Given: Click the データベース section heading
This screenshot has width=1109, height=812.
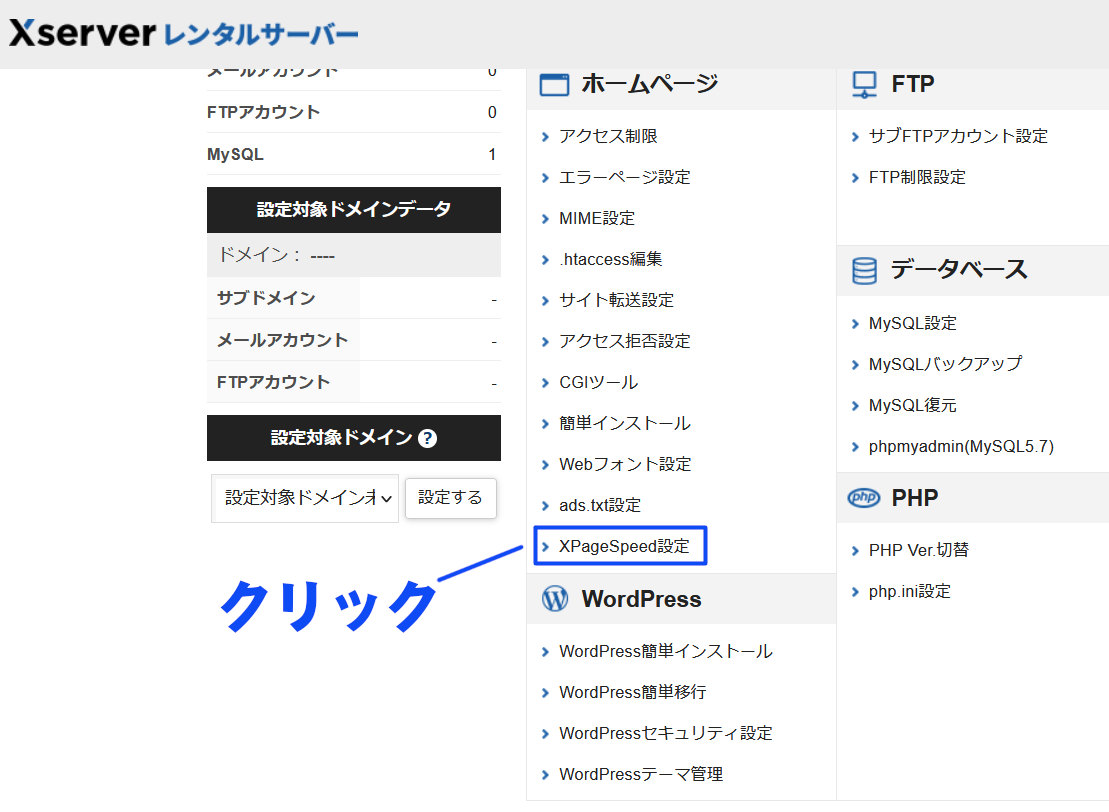Looking at the screenshot, I should pos(959,270).
